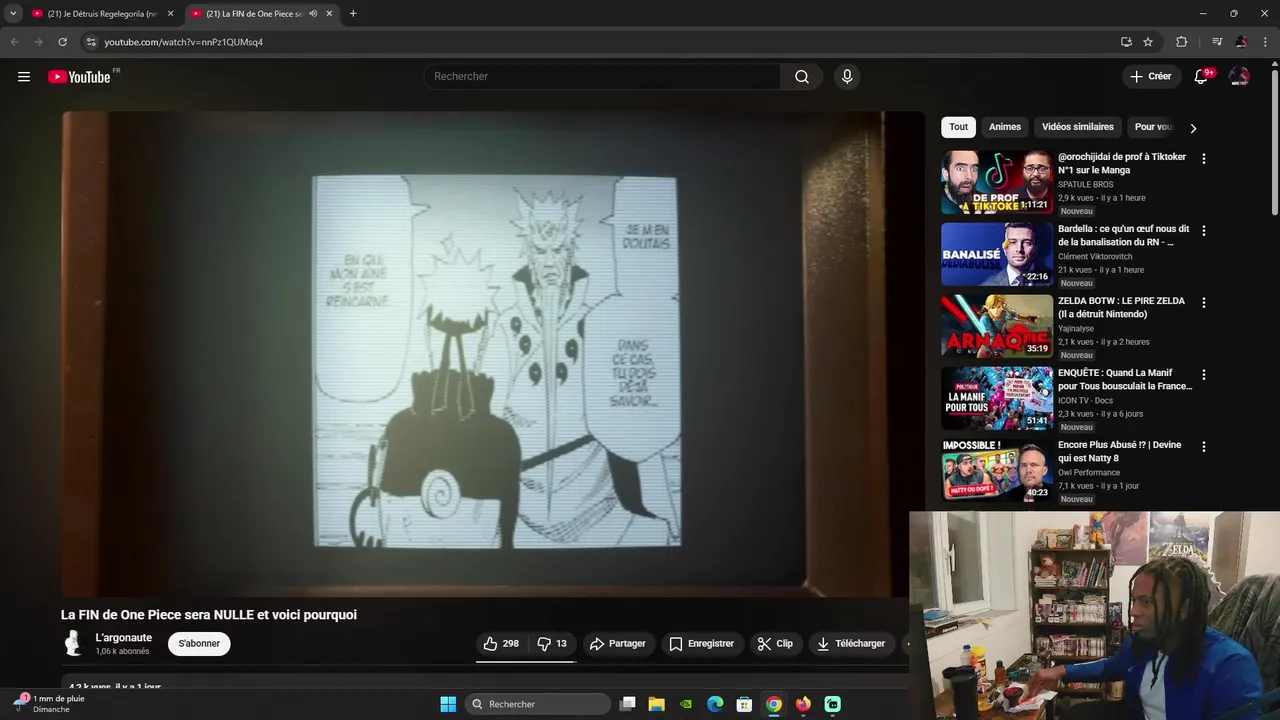
Task: Go back in browser history
Action: pyautogui.click(x=14, y=42)
